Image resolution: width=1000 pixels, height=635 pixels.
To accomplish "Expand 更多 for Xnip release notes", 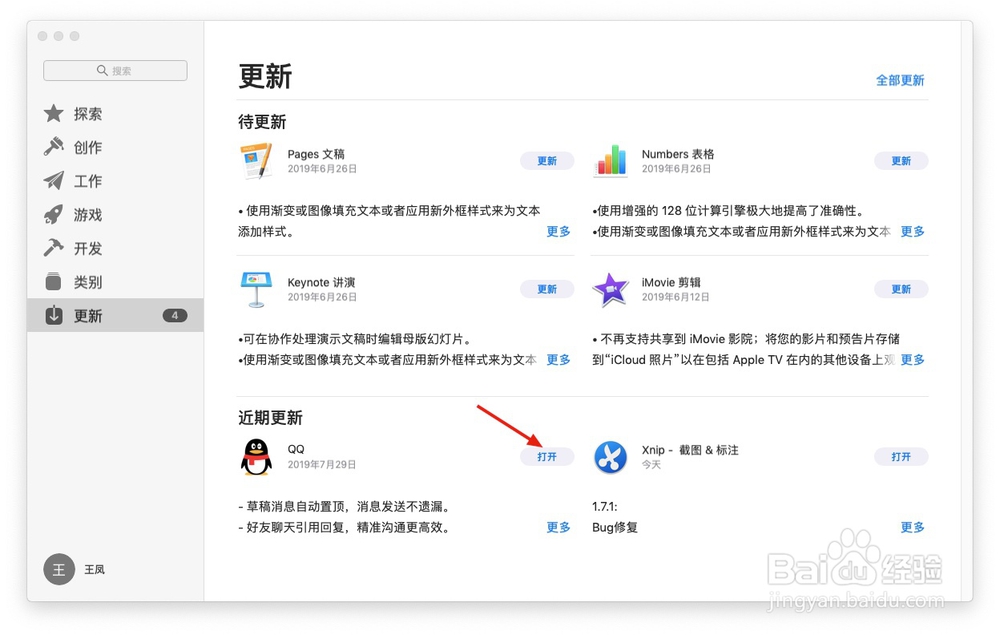I will [x=913, y=527].
